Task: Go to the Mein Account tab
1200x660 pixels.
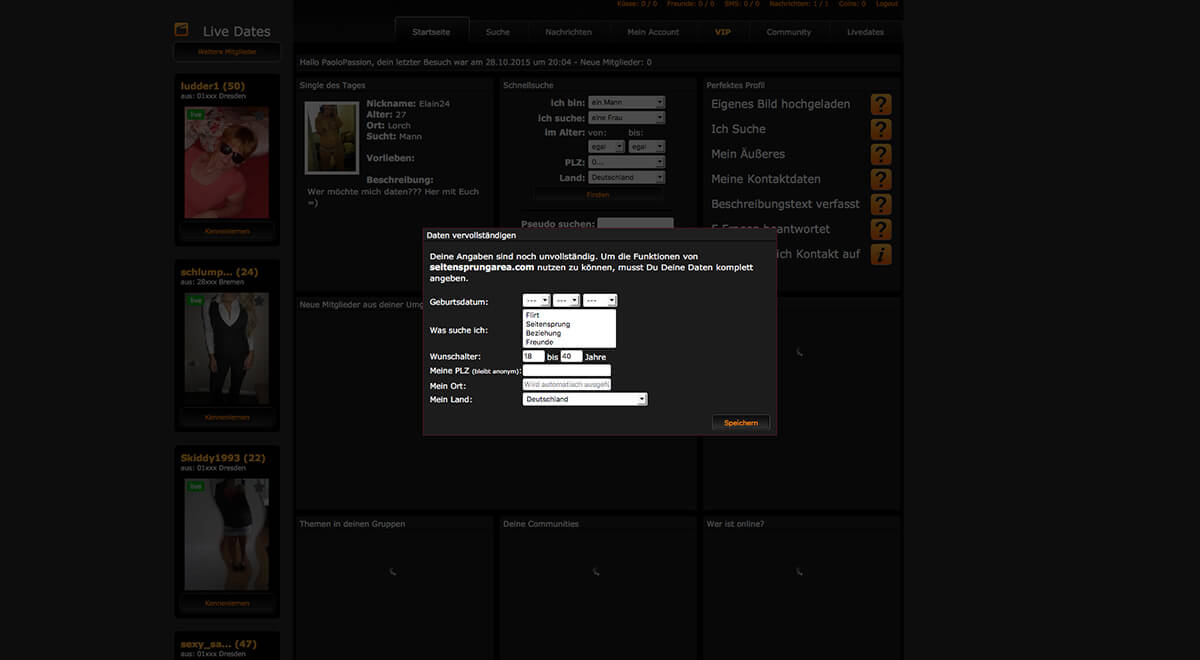Action: (653, 32)
